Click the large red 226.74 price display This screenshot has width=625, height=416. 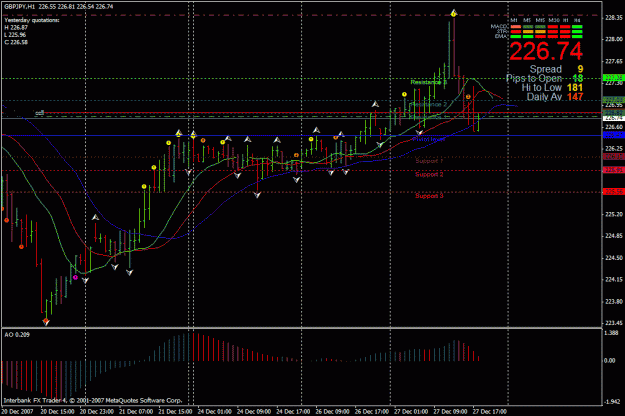[x=546, y=51]
